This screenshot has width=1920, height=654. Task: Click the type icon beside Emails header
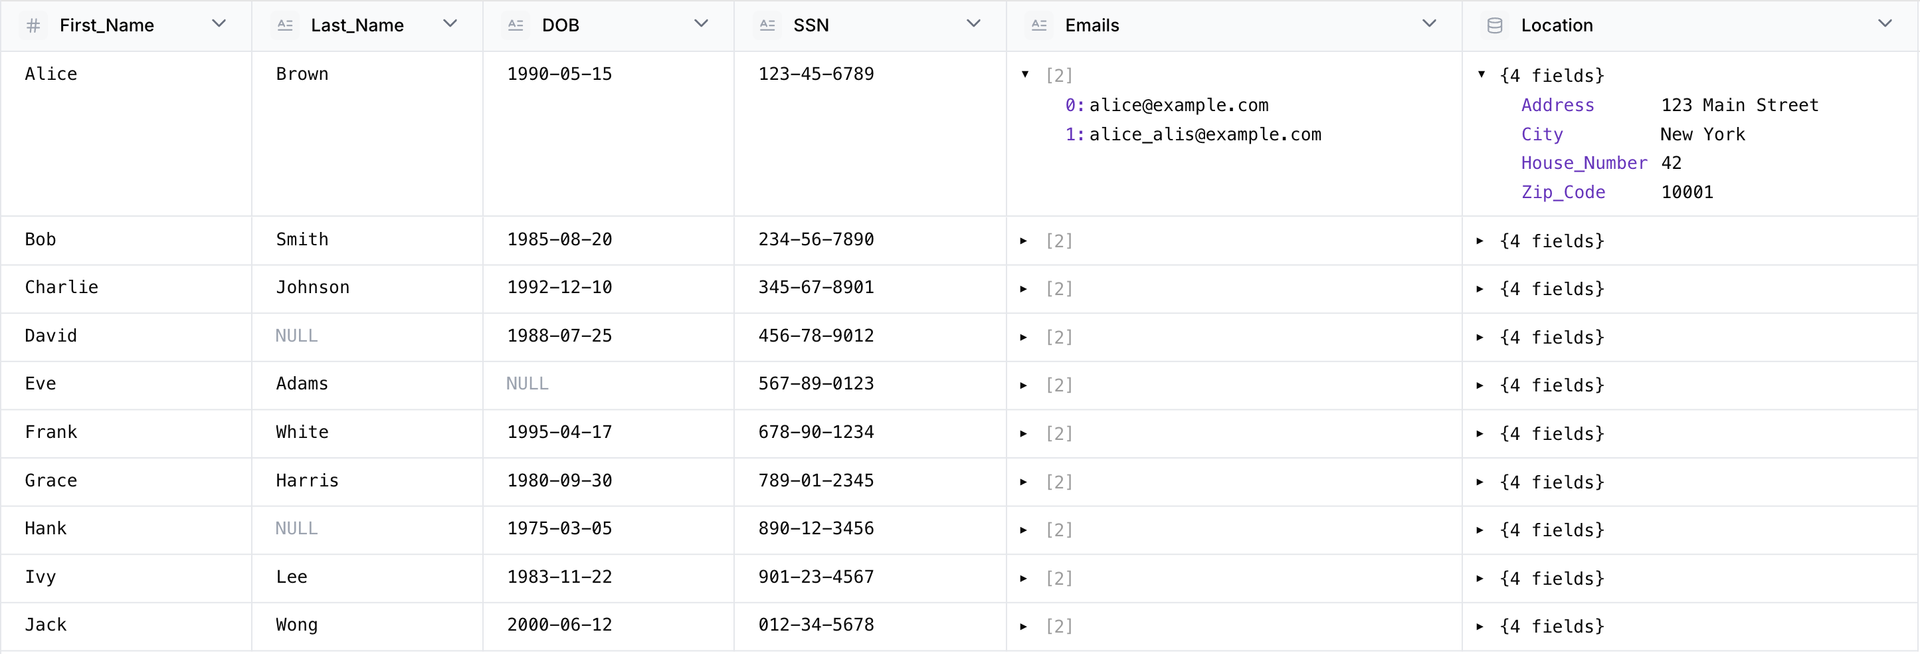pos(1039,26)
